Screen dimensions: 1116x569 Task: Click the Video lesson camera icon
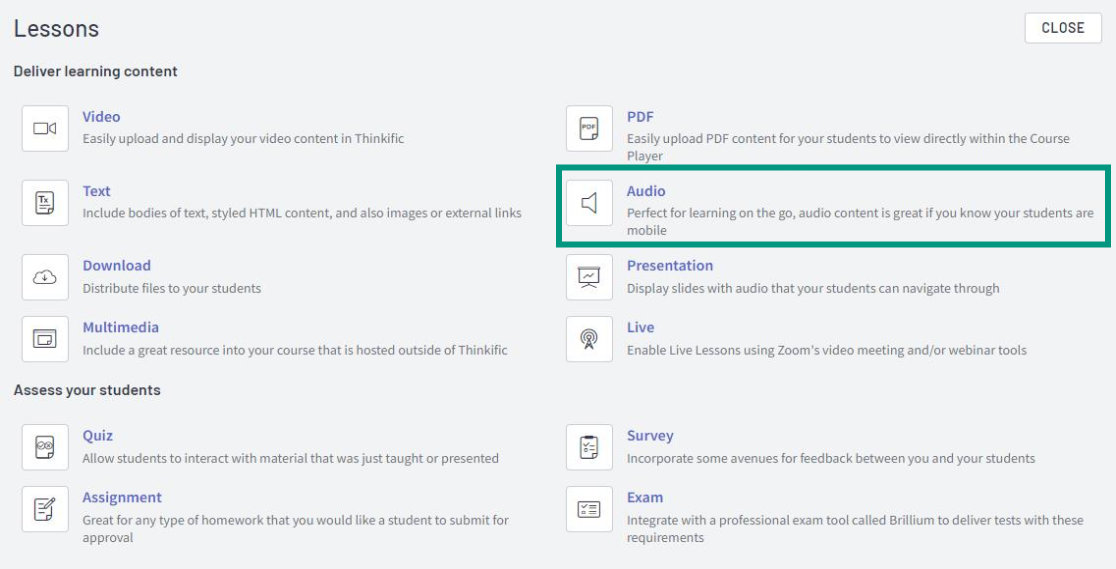tap(45, 129)
